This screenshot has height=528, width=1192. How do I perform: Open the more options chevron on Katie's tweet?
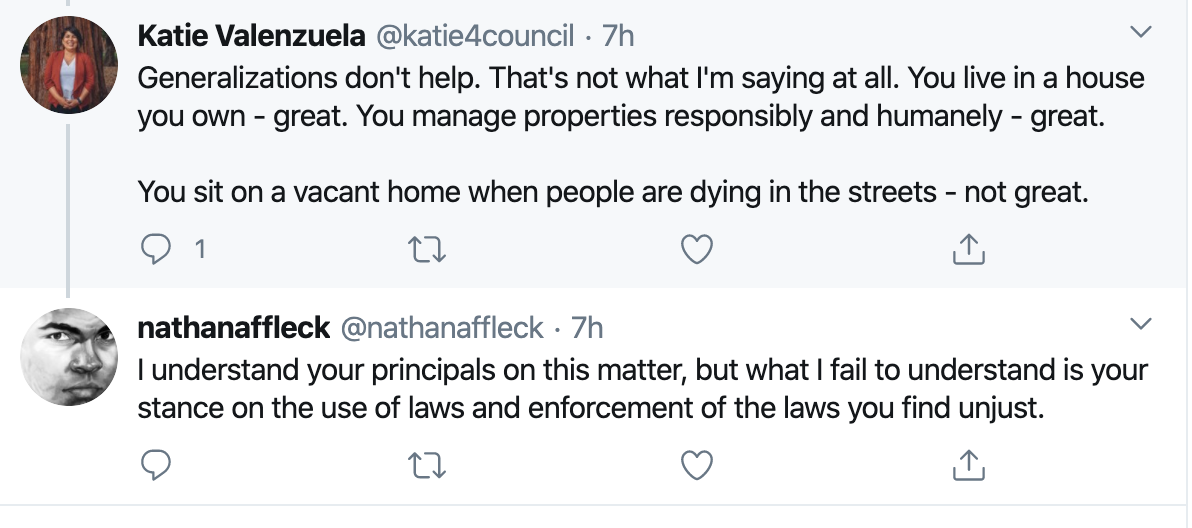[x=1140, y=34]
